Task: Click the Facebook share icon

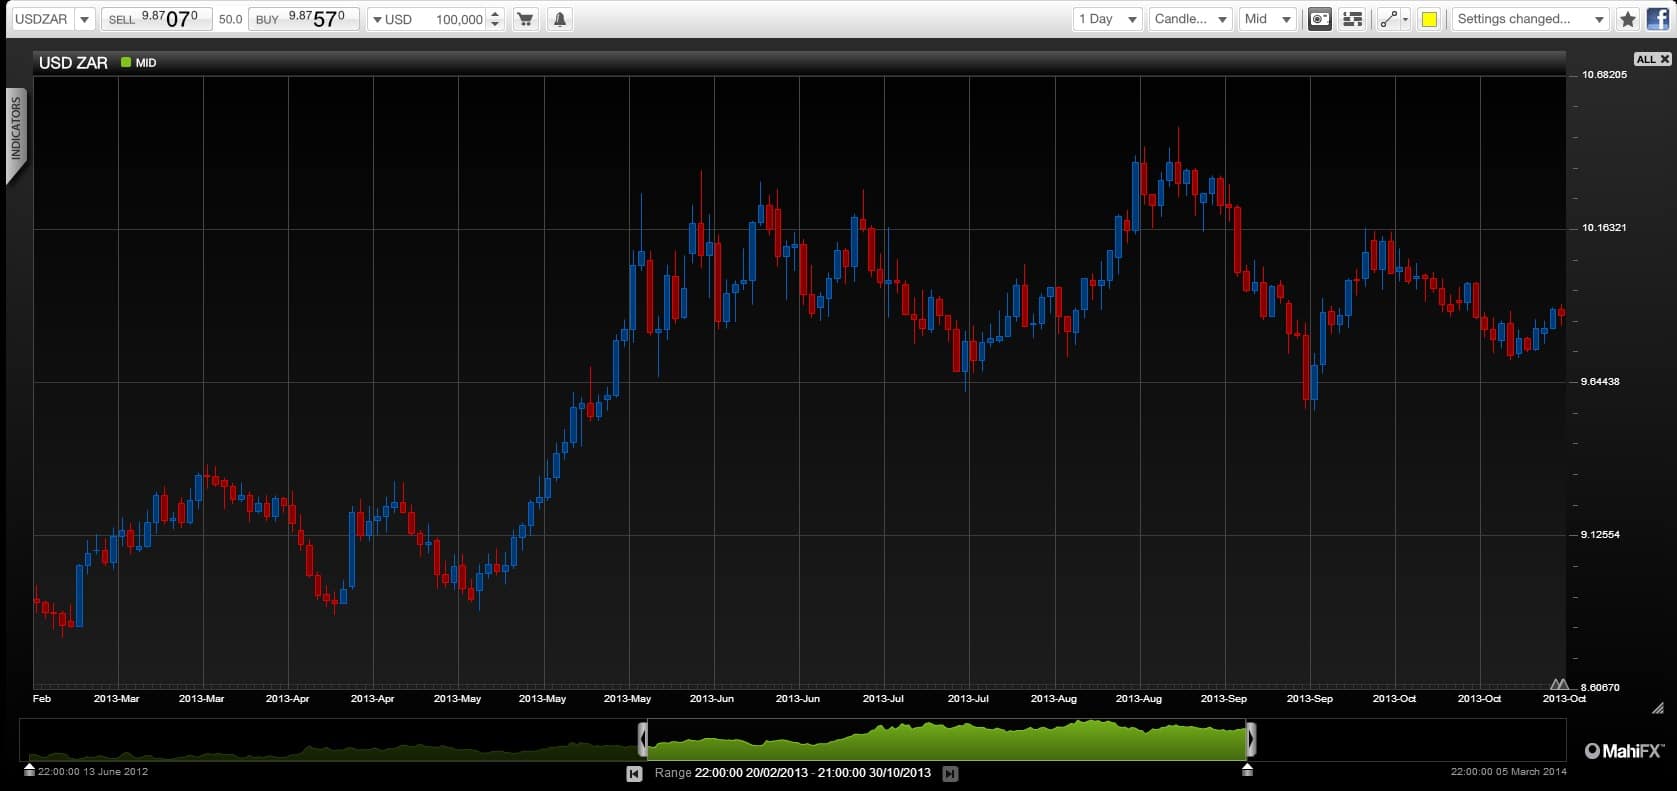Action: point(1657,19)
